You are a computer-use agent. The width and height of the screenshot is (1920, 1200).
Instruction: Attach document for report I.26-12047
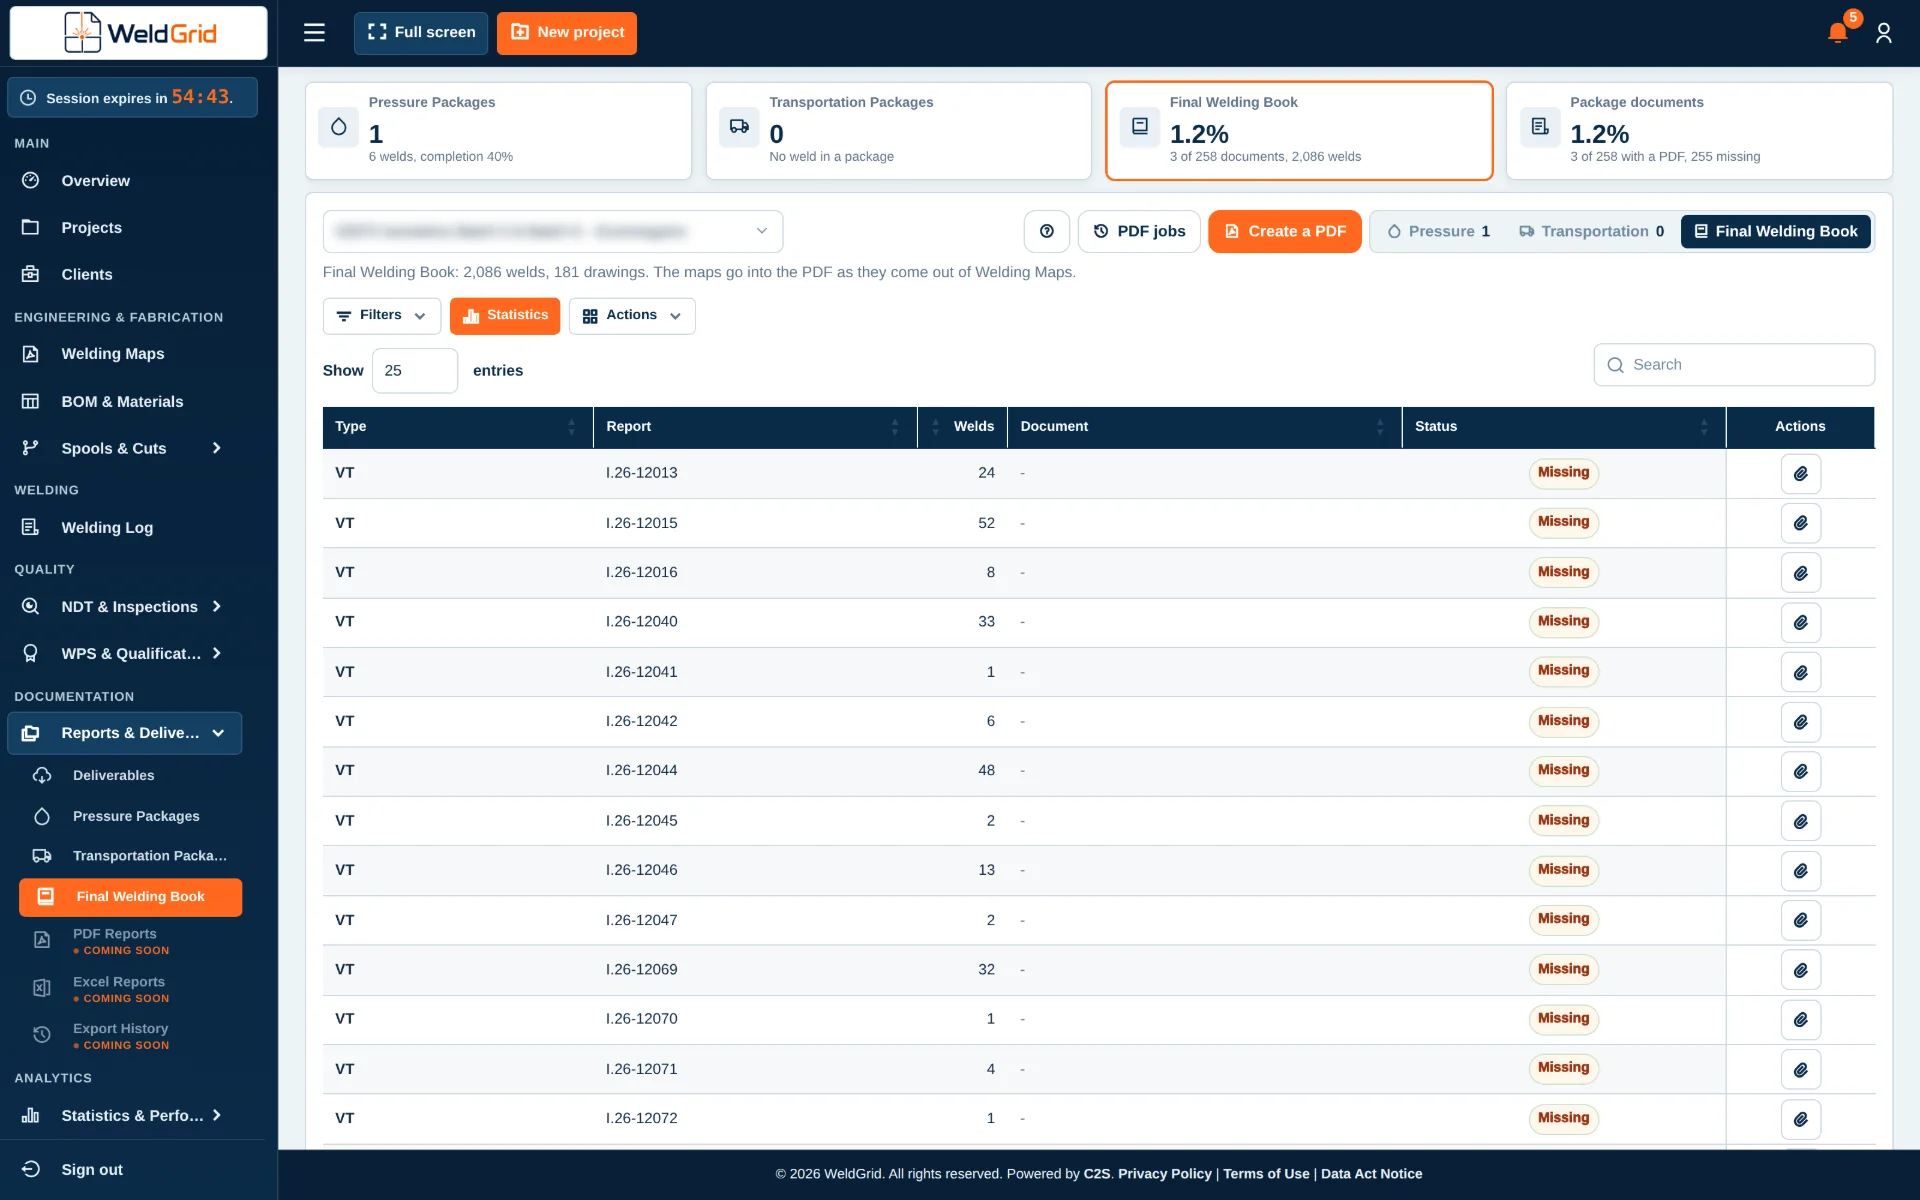(1800, 920)
